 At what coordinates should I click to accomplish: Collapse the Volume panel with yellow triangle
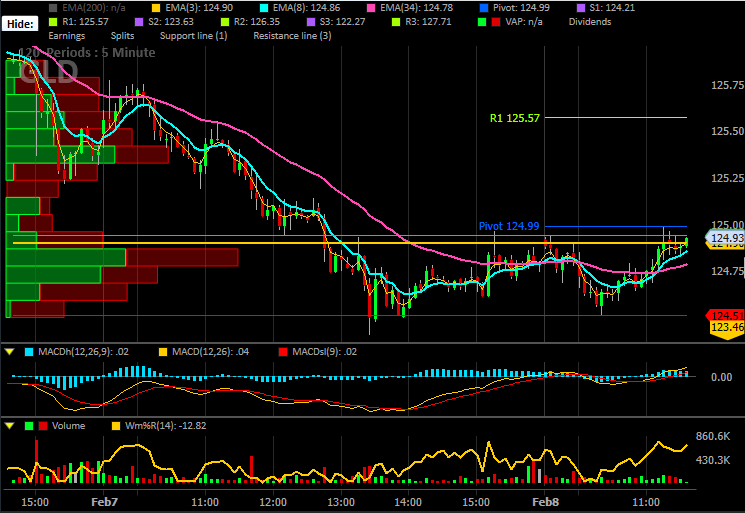(9, 426)
